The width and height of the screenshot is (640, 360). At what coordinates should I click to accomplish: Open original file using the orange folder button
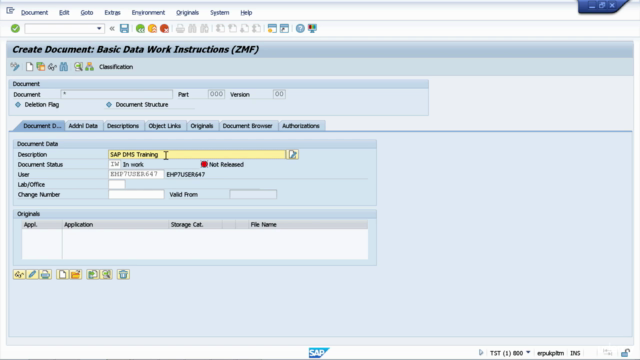[x=76, y=274]
